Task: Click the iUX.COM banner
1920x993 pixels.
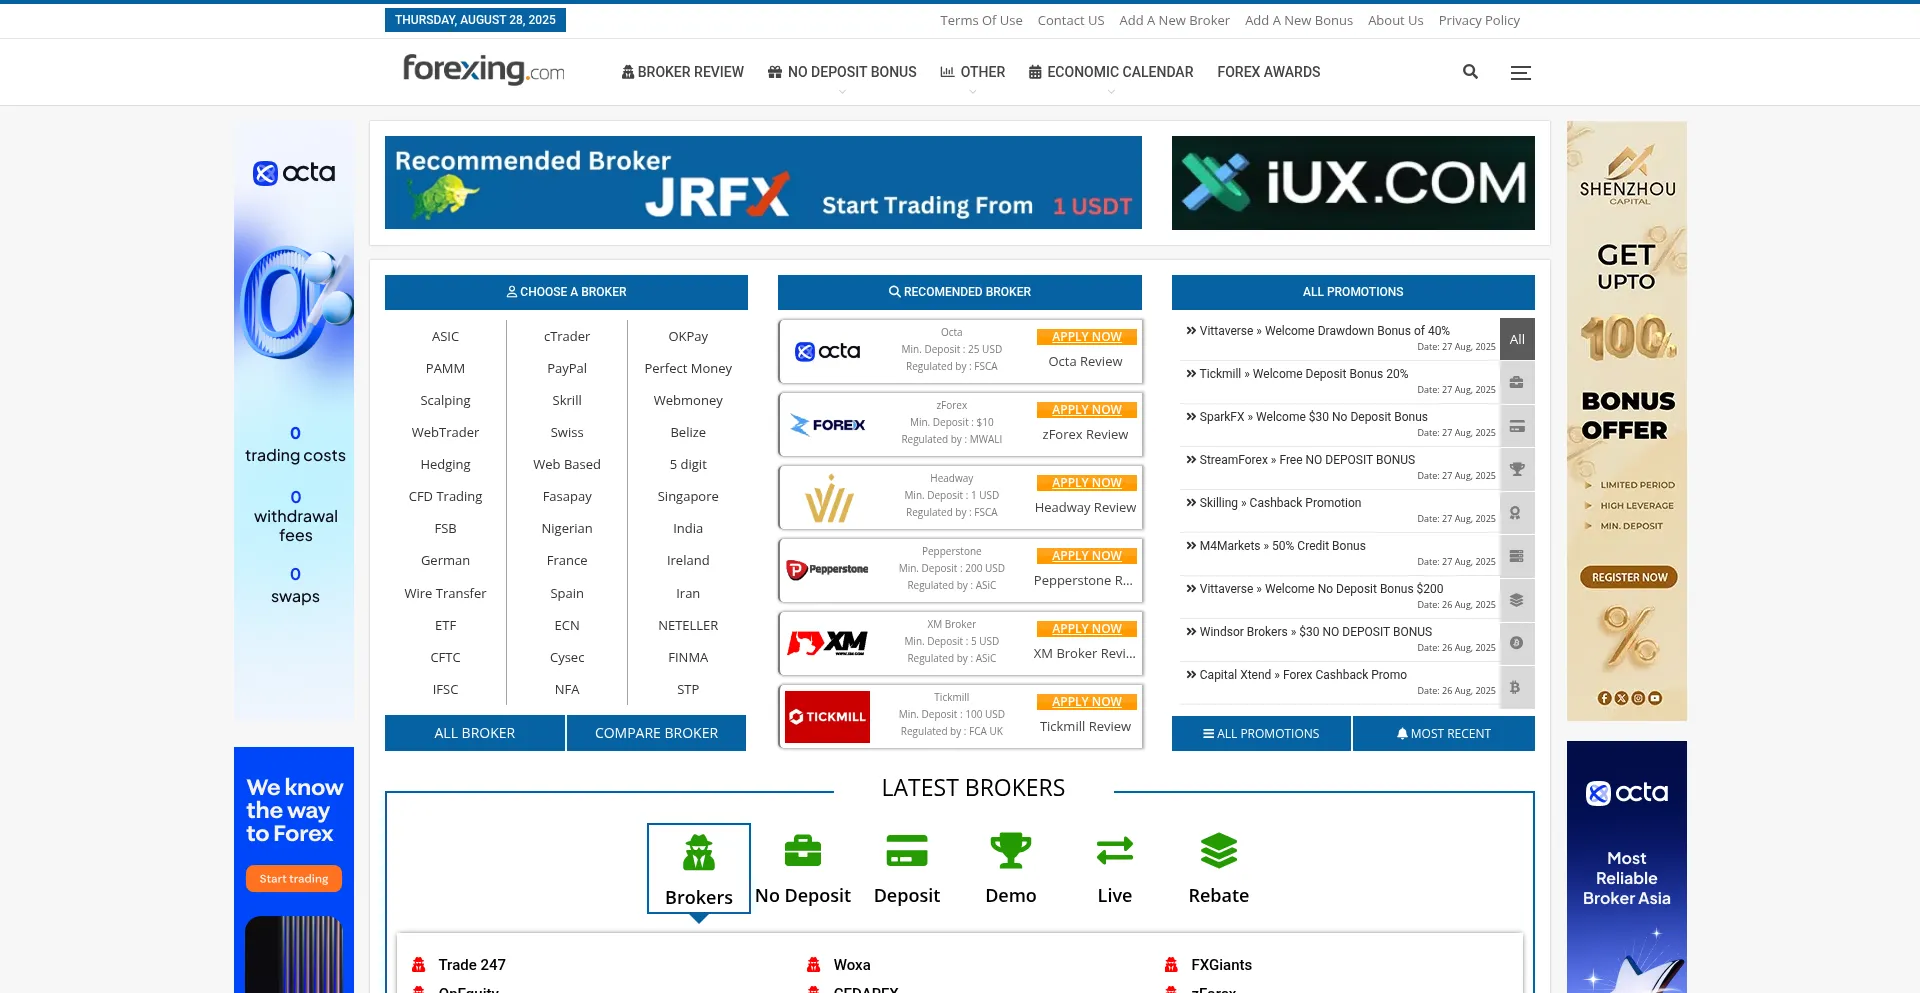Action: (1353, 183)
